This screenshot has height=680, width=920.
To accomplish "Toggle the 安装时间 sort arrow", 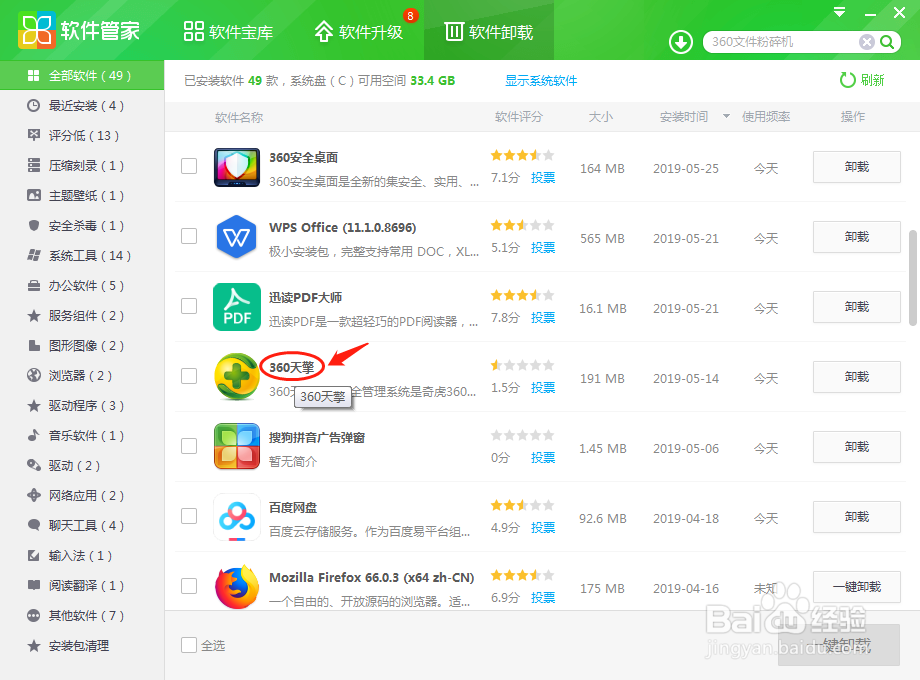I will [726, 116].
